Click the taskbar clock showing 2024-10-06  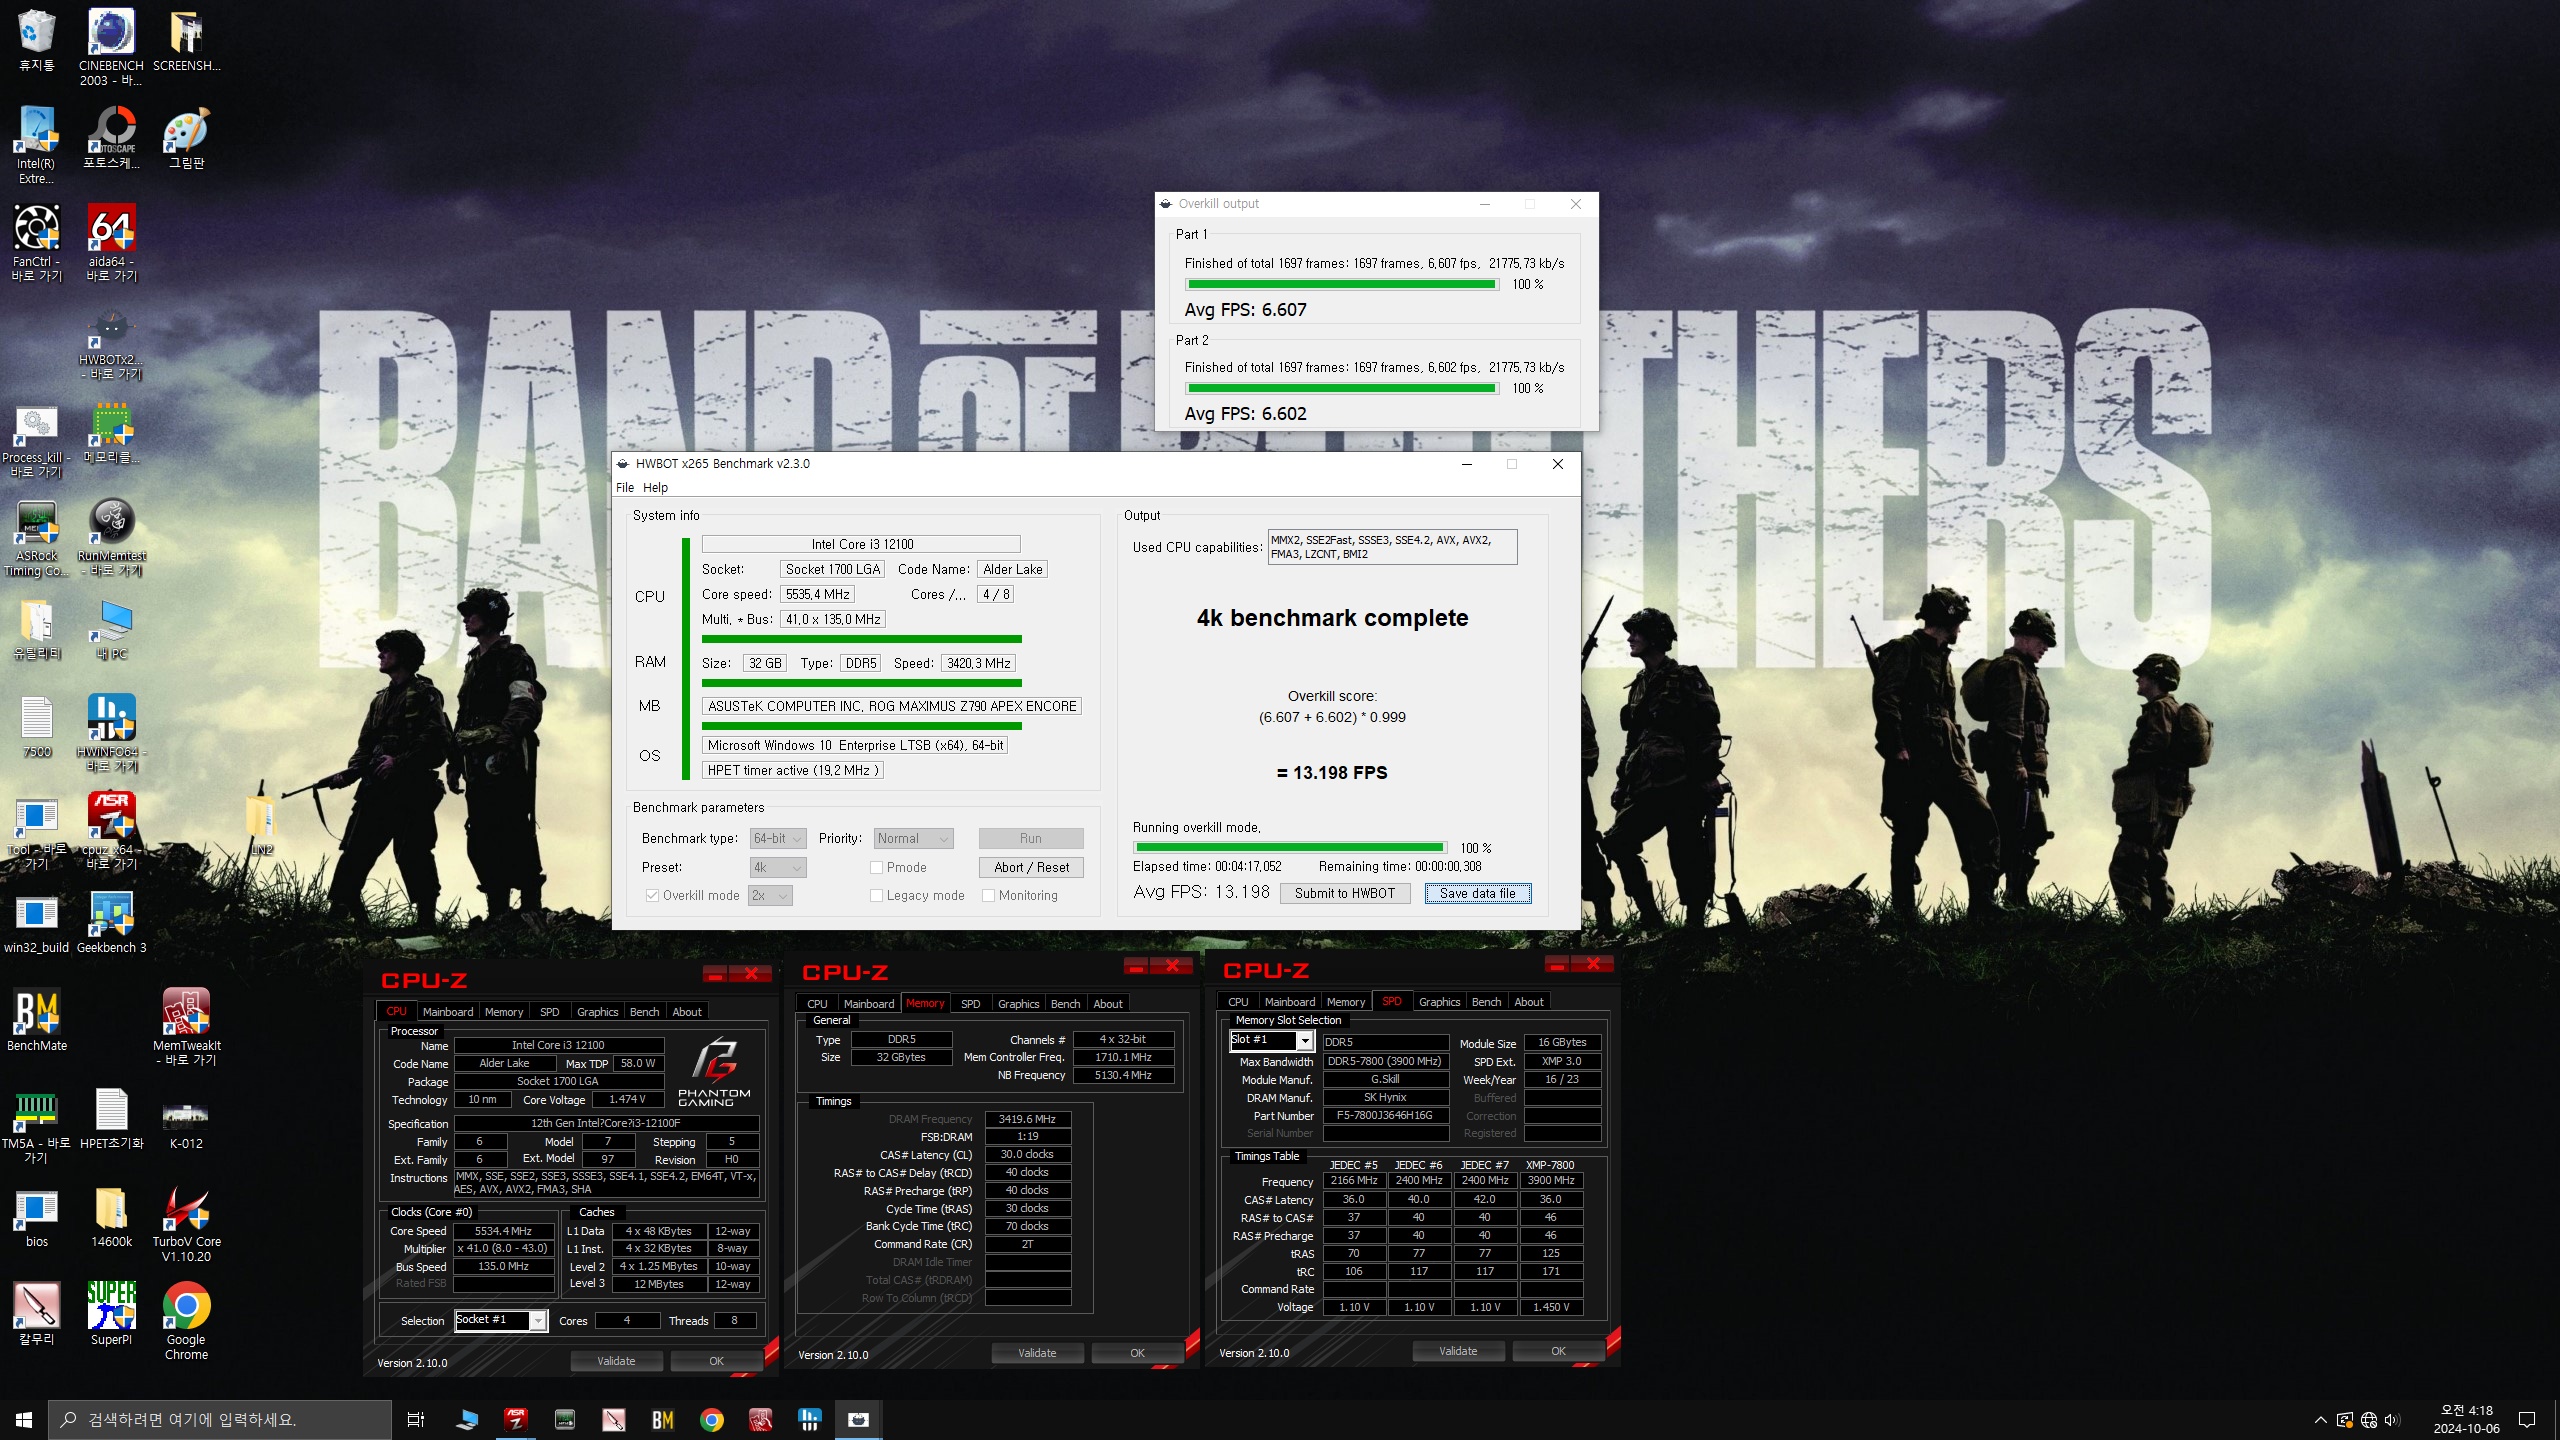click(x=2466, y=1419)
